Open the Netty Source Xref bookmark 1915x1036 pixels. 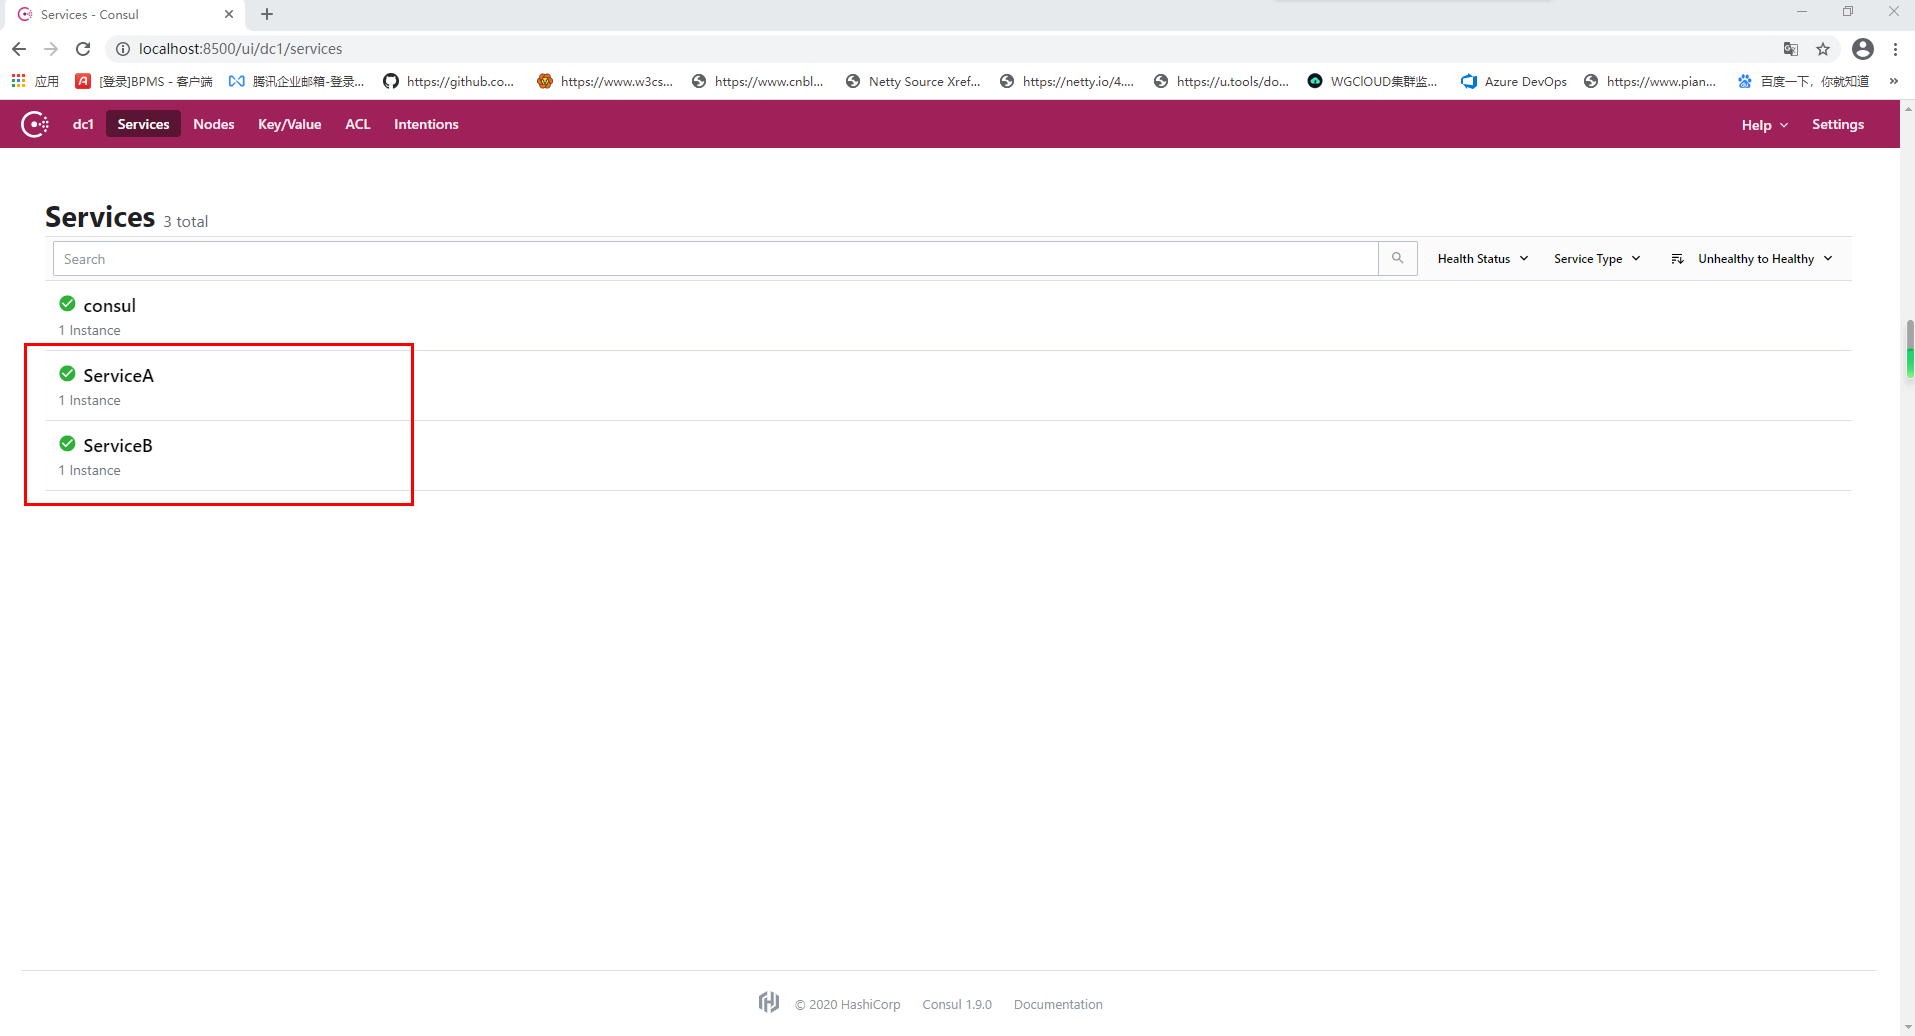(913, 81)
